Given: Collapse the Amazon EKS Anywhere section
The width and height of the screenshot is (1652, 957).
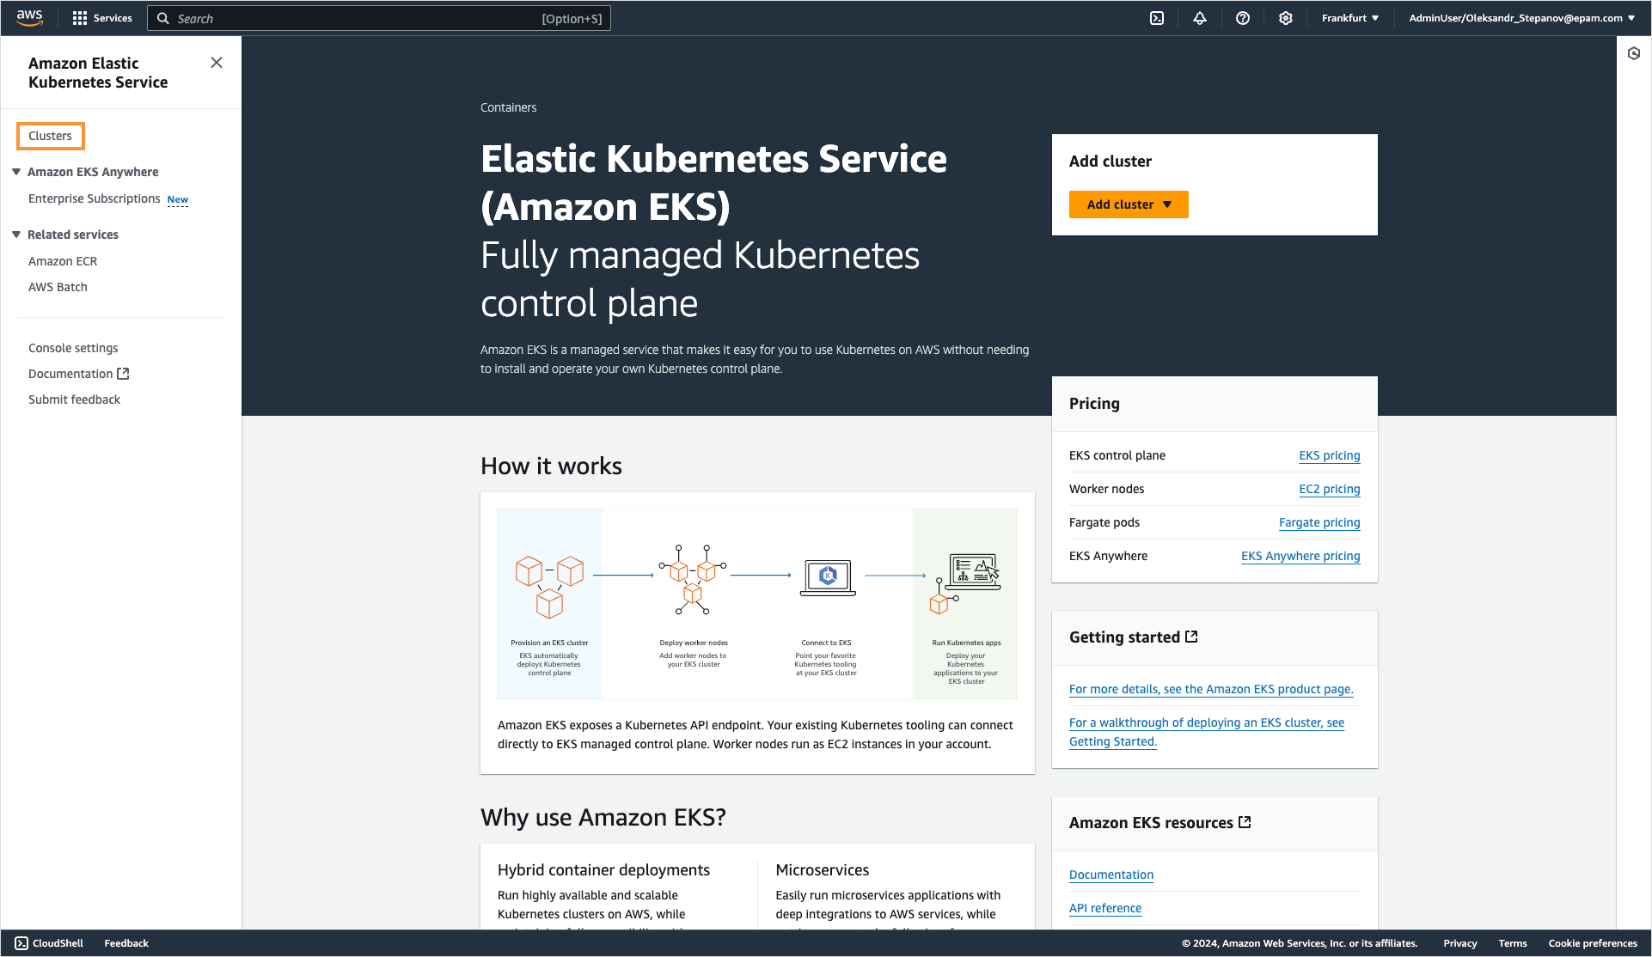Looking at the screenshot, I should tap(15, 171).
